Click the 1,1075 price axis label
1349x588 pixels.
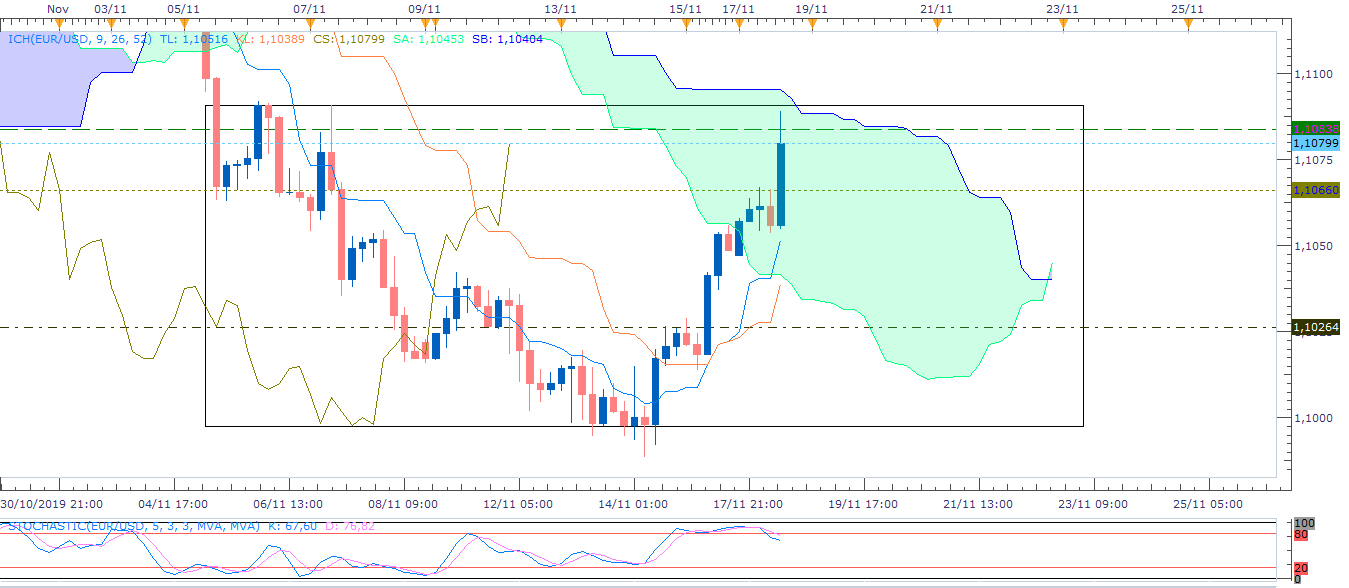click(x=1313, y=160)
